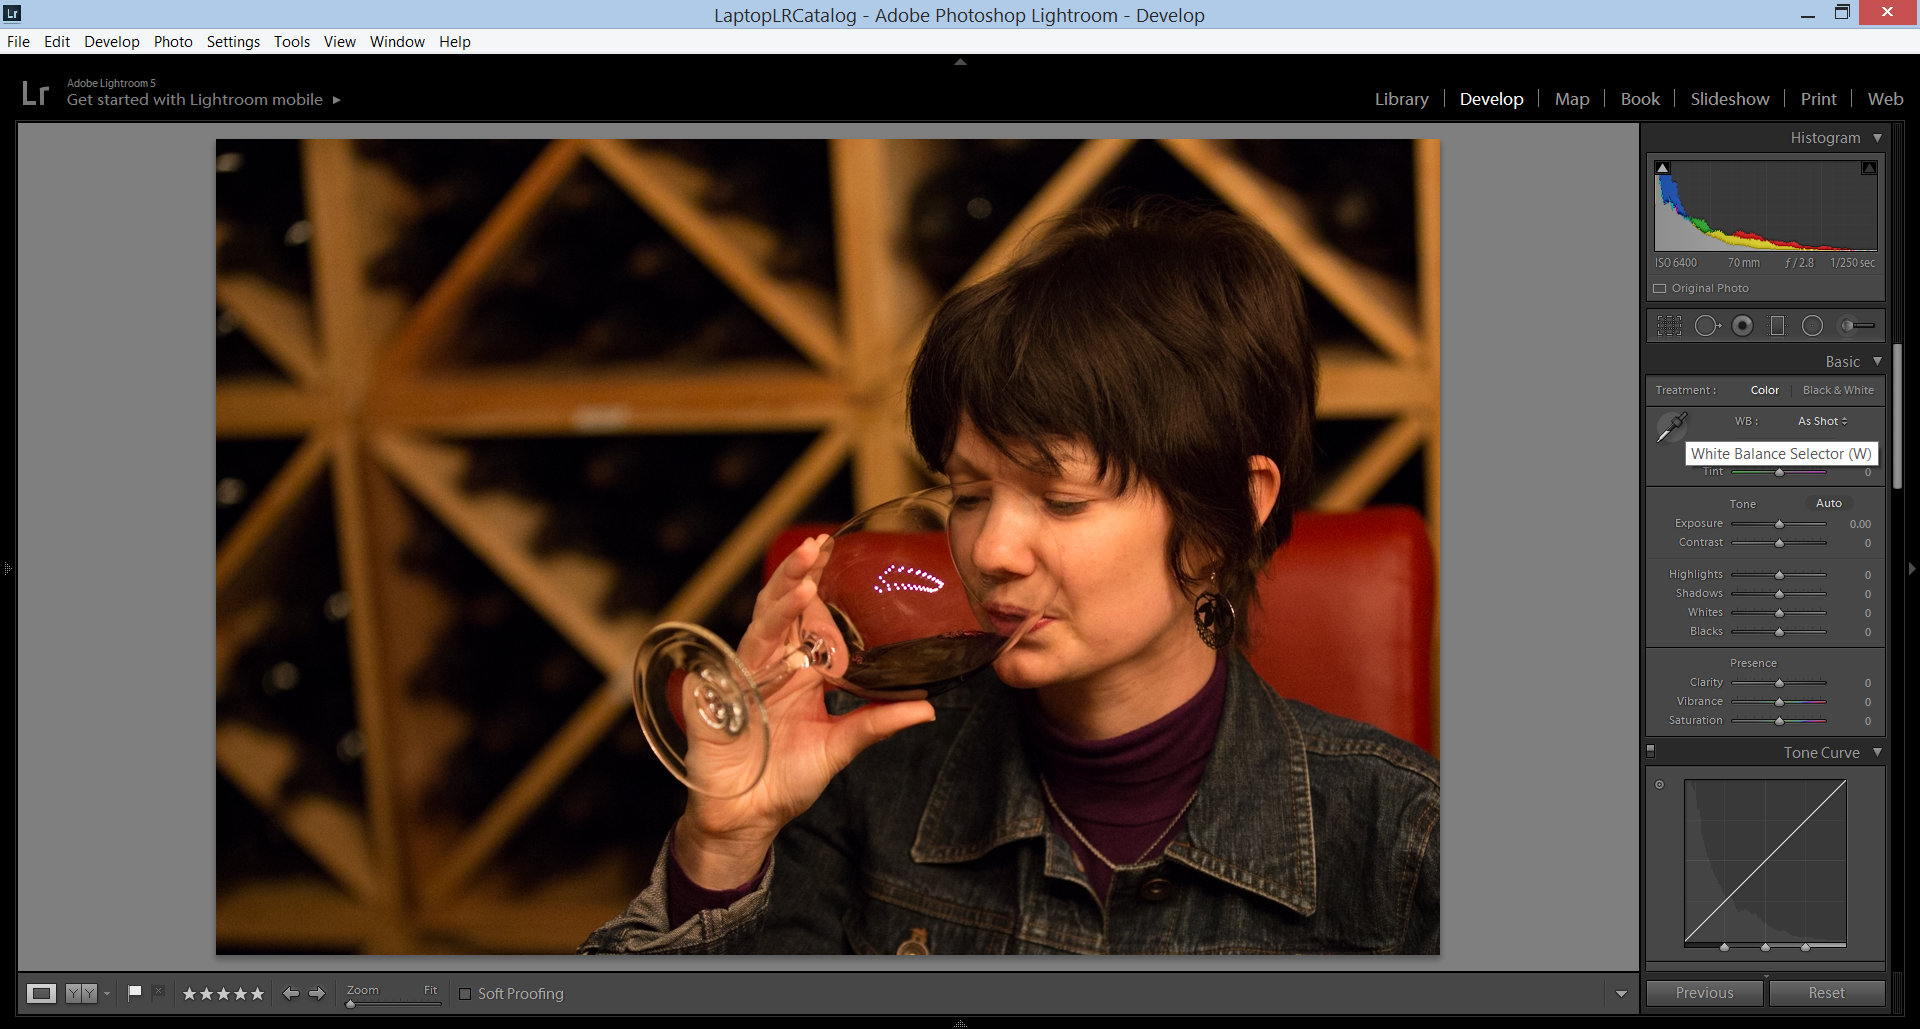Click the Tone Curve targeted adjustment tool
This screenshot has width=1920, height=1029.
tap(1660, 784)
